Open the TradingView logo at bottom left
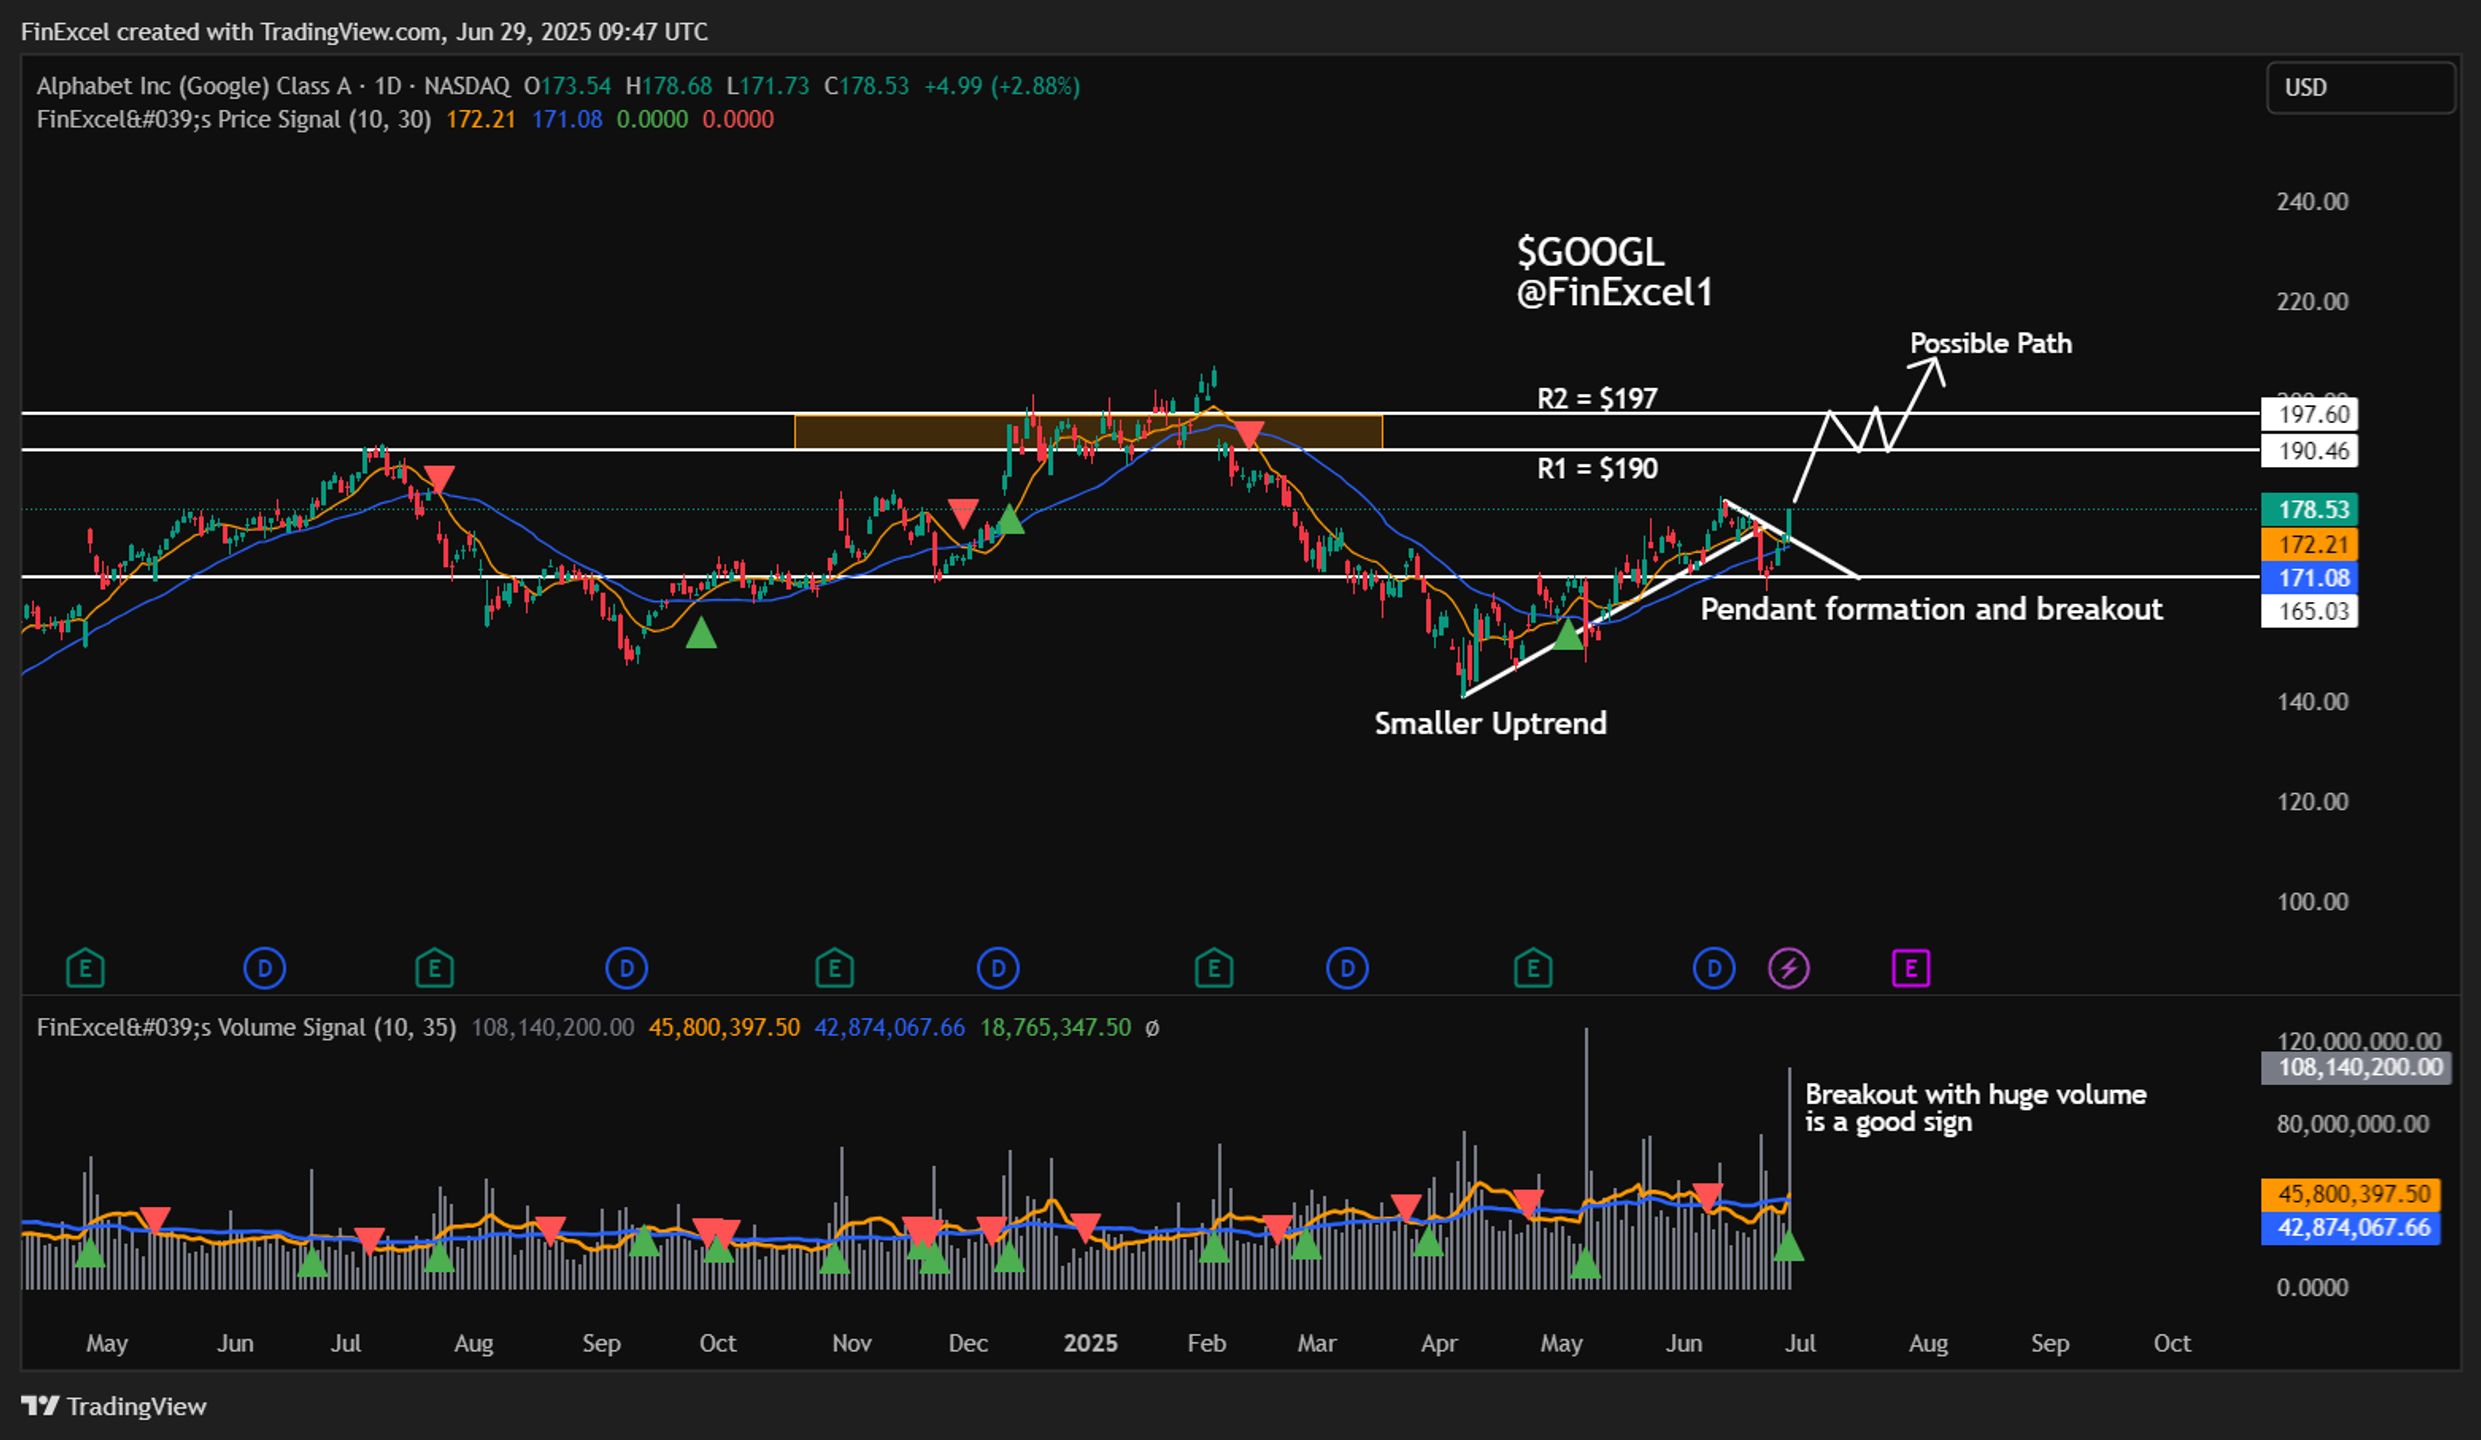Image resolution: width=2481 pixels, height=1440 pixels. (114, 1406)
